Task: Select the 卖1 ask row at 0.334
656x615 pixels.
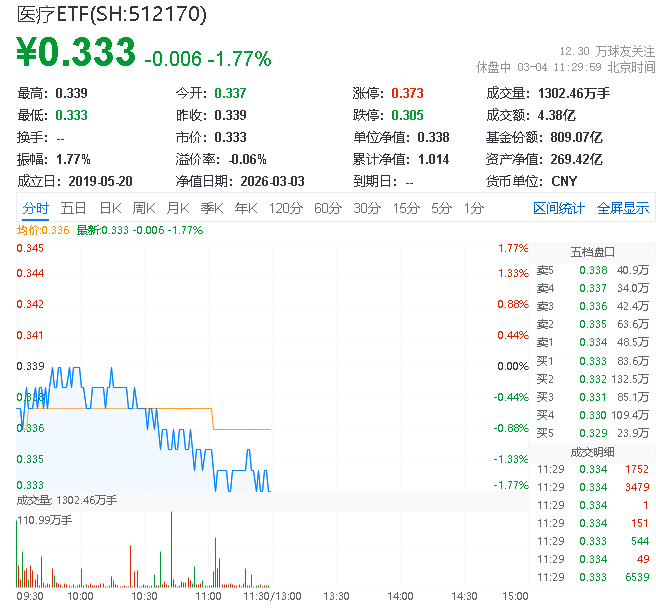Action: tap(592, 342)
